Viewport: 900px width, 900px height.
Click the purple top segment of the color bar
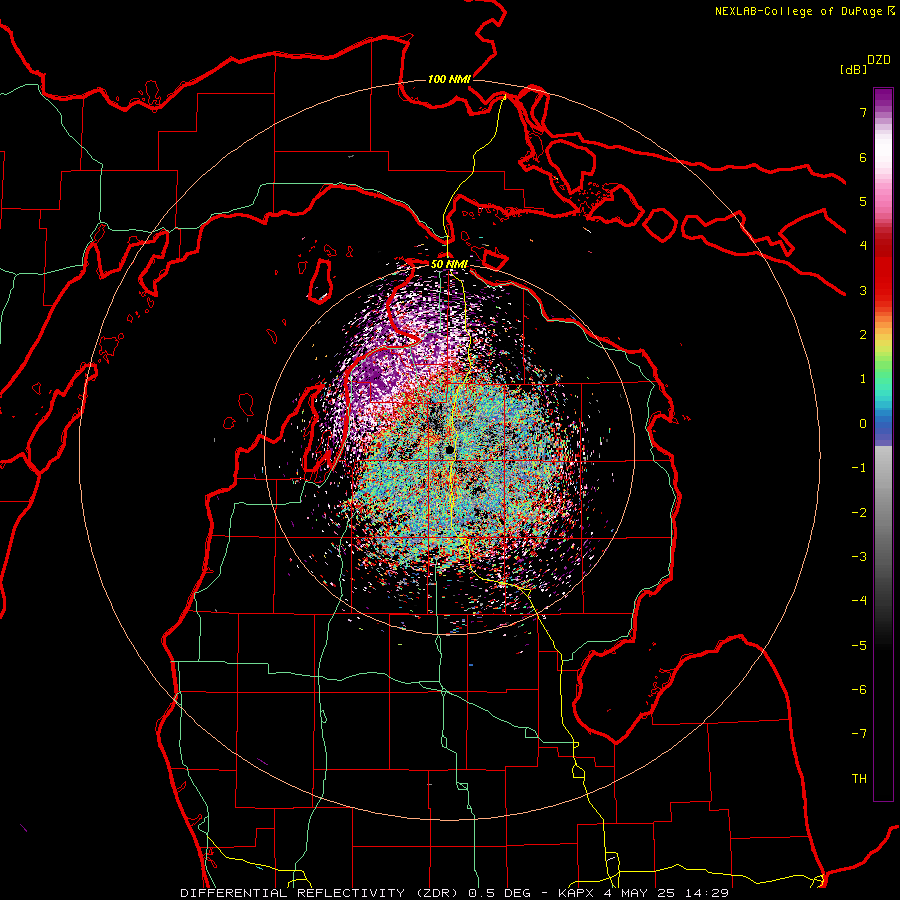(883, 98)
